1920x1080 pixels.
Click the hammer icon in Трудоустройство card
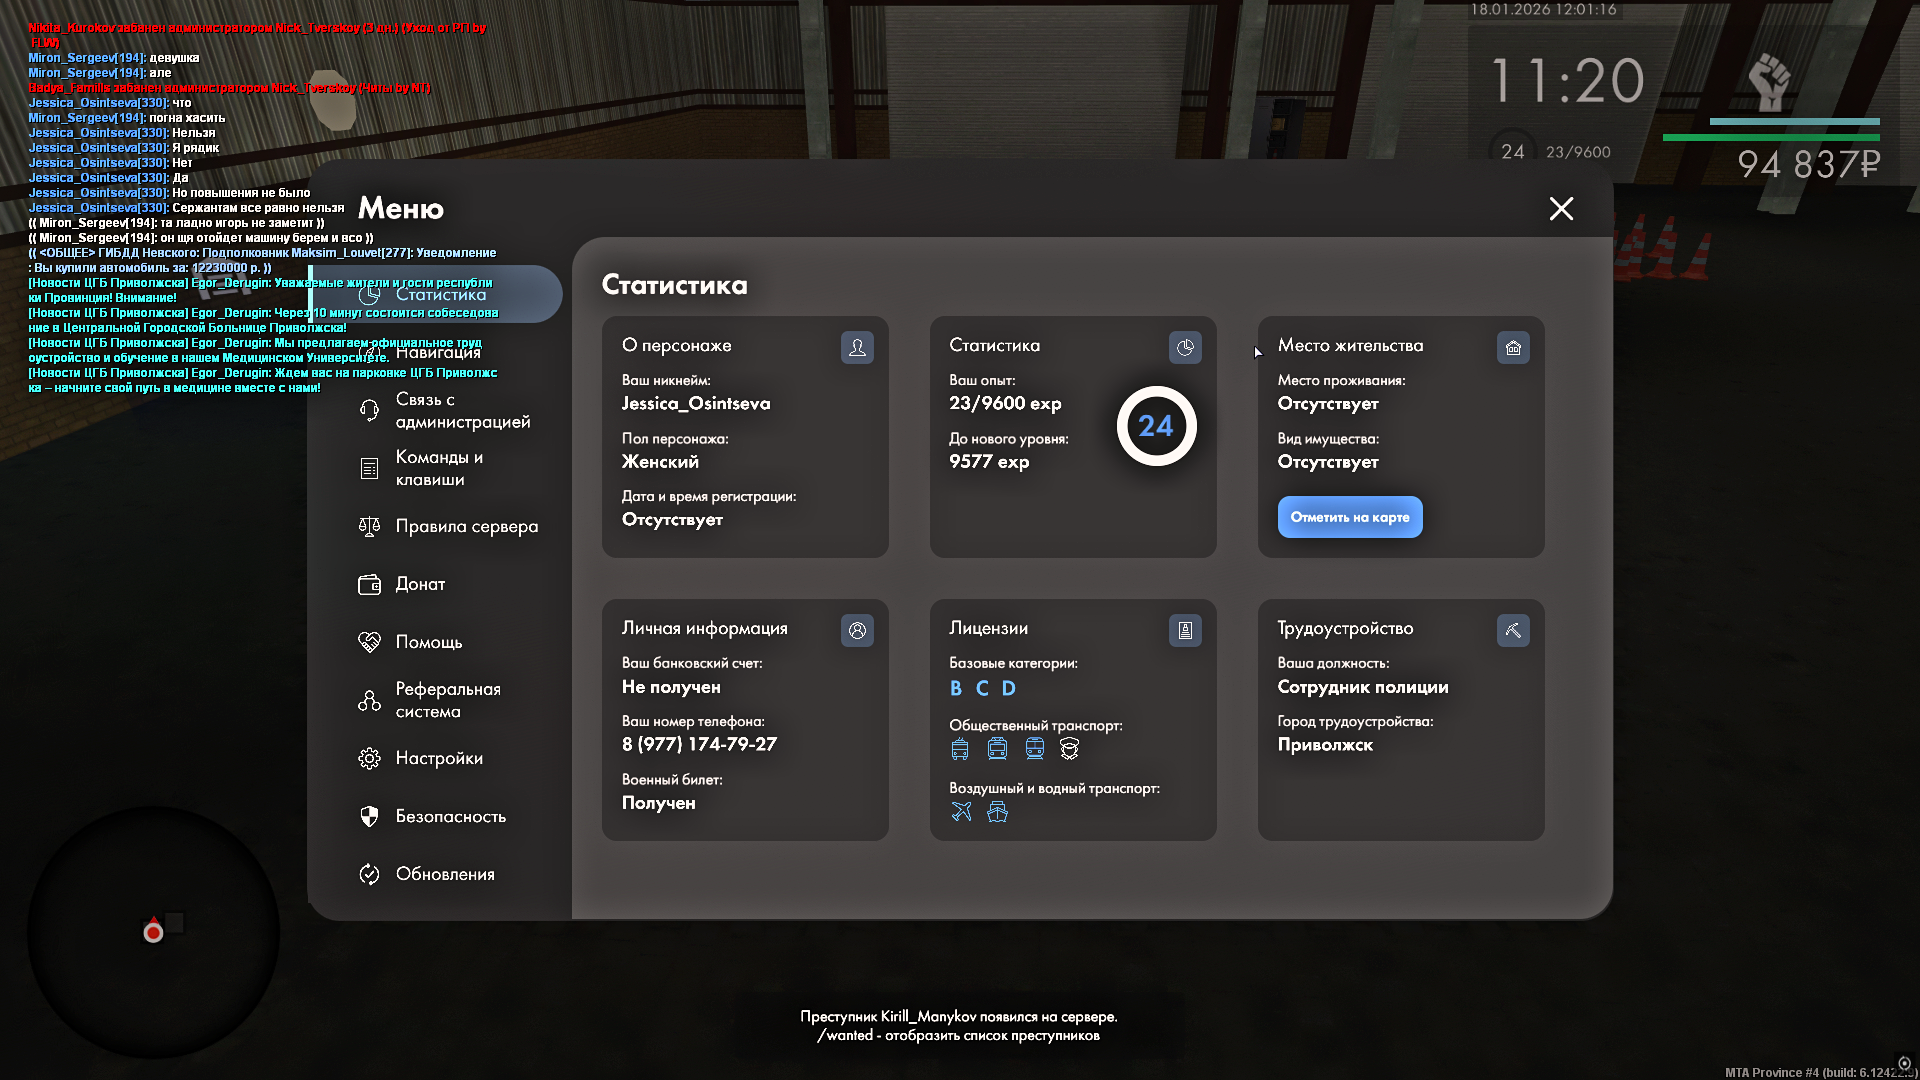coord(1513,631)
